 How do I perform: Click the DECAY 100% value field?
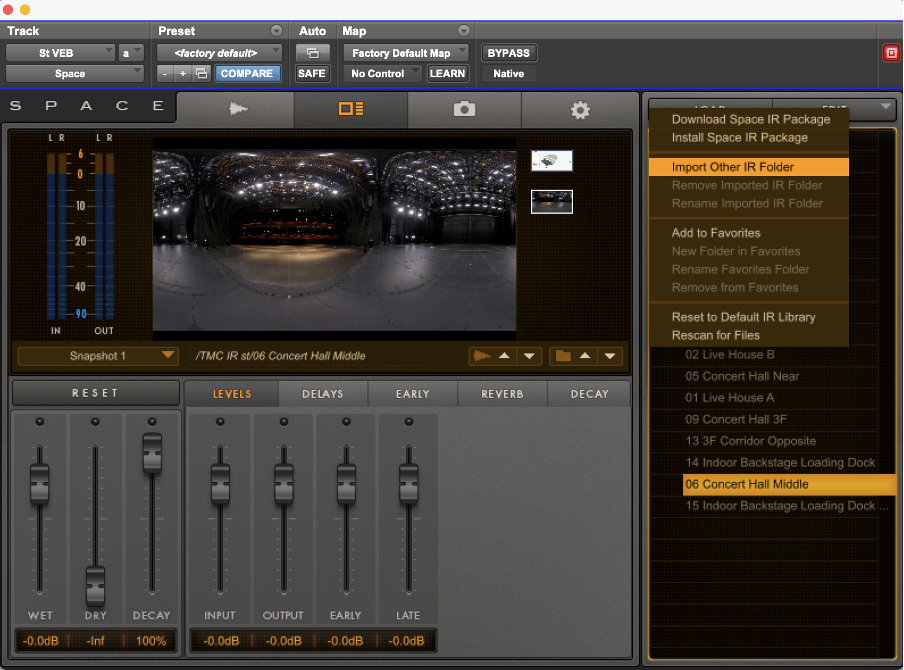150,641
